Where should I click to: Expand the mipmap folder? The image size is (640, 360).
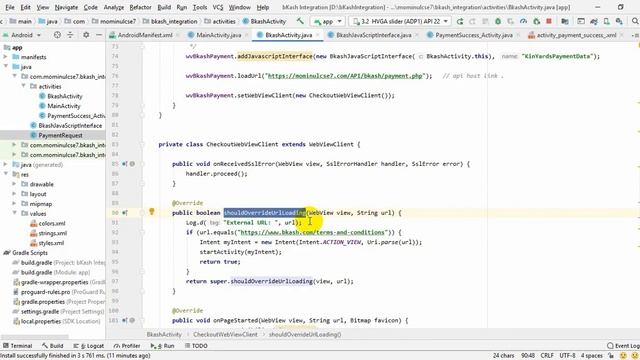14,204
